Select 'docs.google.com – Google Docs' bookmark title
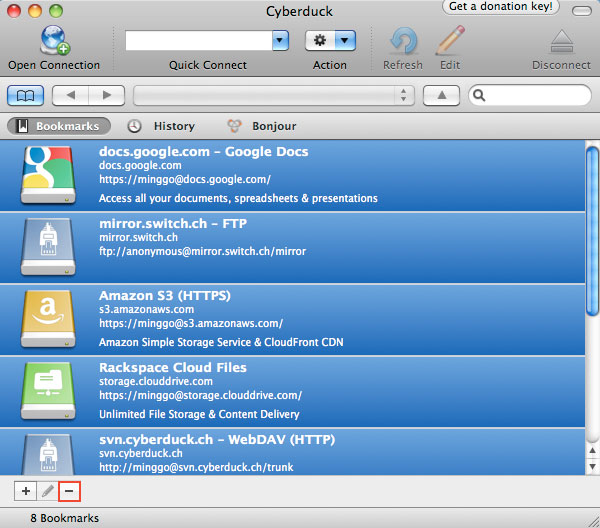Screen dimensions: 600x528 pyautogui.click(x=204, y=152)
